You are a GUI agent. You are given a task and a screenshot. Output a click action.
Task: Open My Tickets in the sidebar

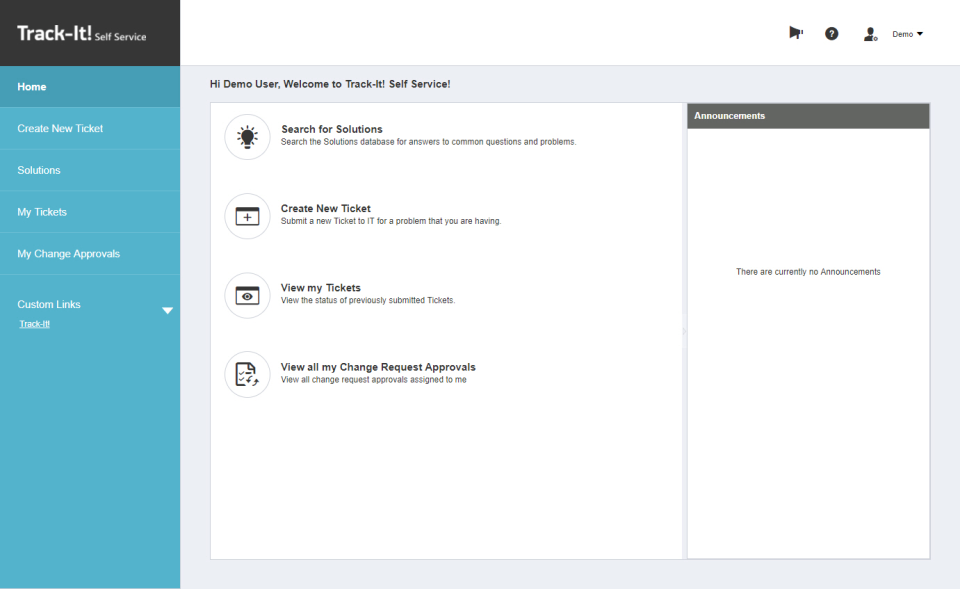pos(42,211)
